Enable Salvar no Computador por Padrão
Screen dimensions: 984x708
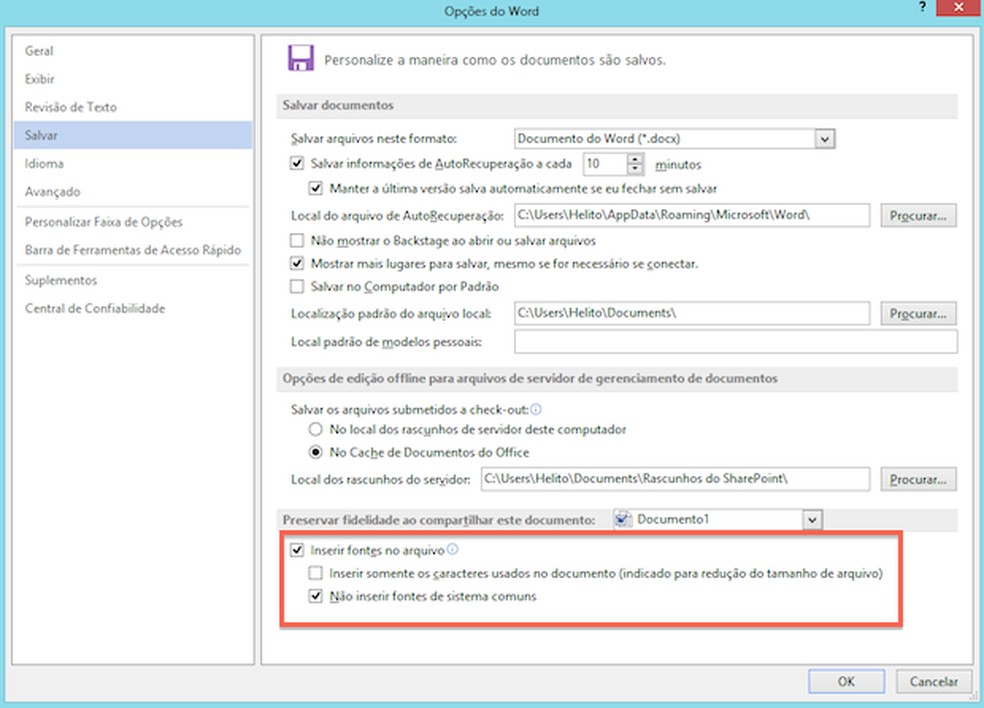tap(296, 289)
